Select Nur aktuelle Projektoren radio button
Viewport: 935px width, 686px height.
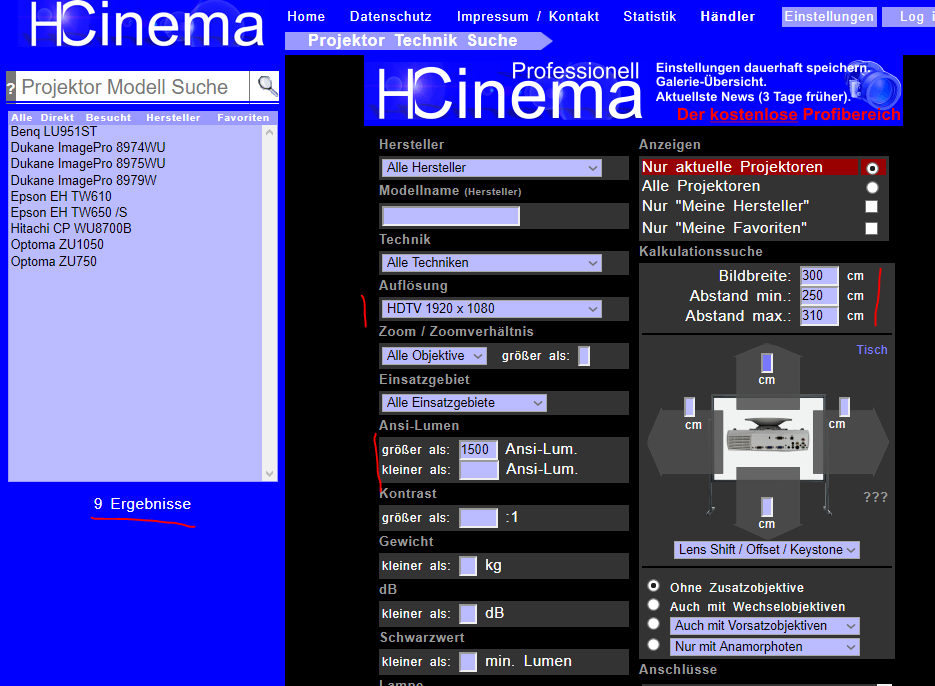tap(872, 168)
